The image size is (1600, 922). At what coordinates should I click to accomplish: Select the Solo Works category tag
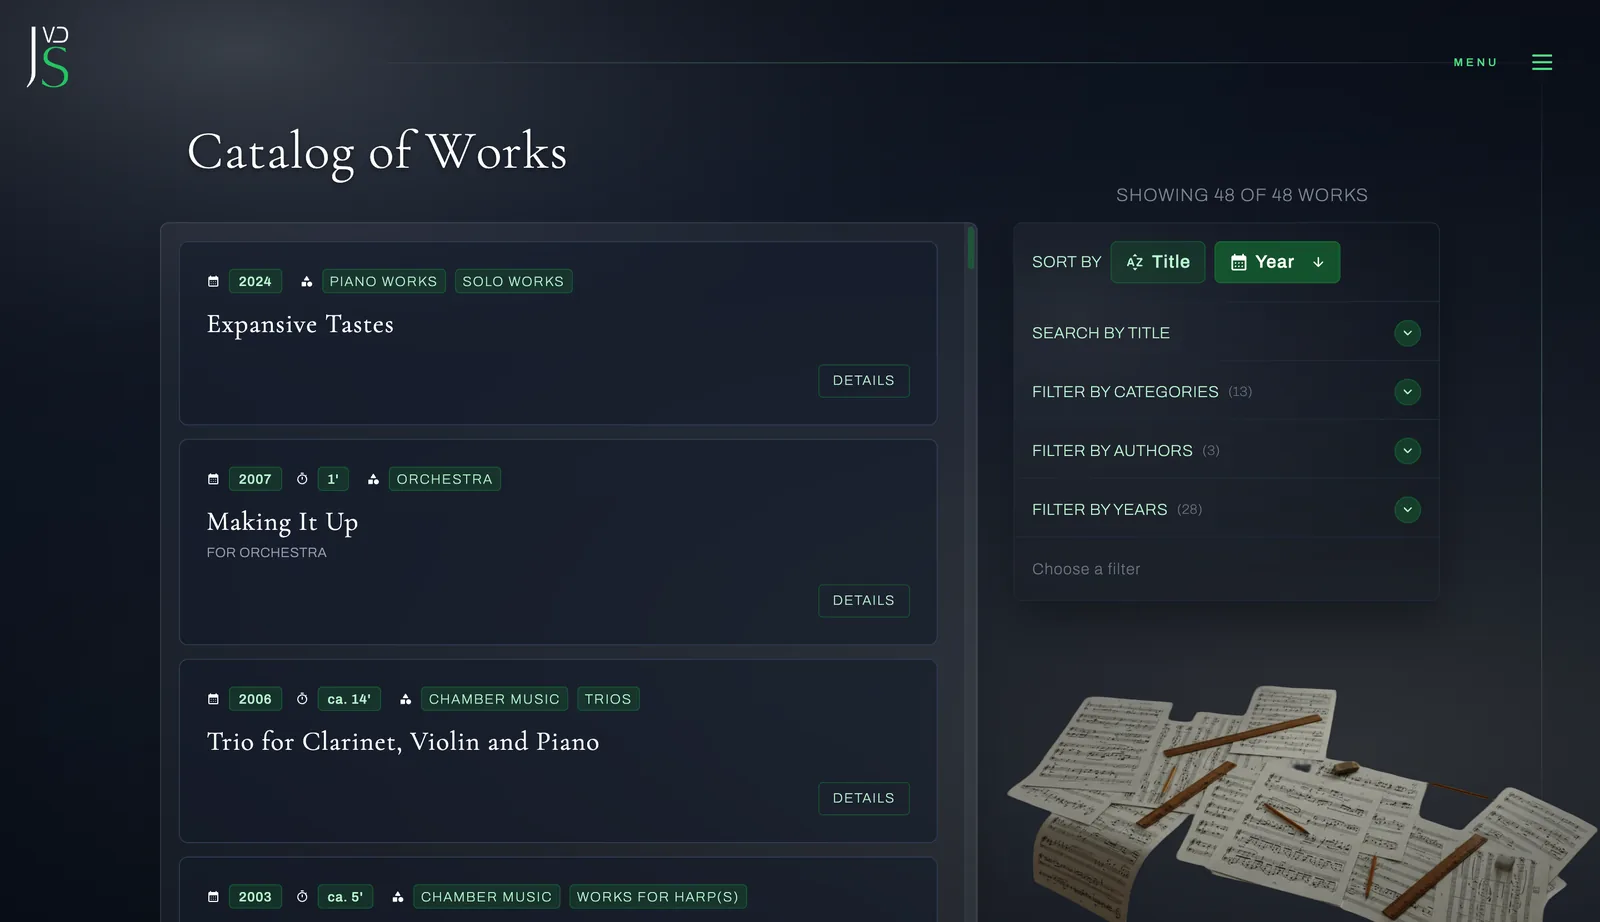coord(513,282)
